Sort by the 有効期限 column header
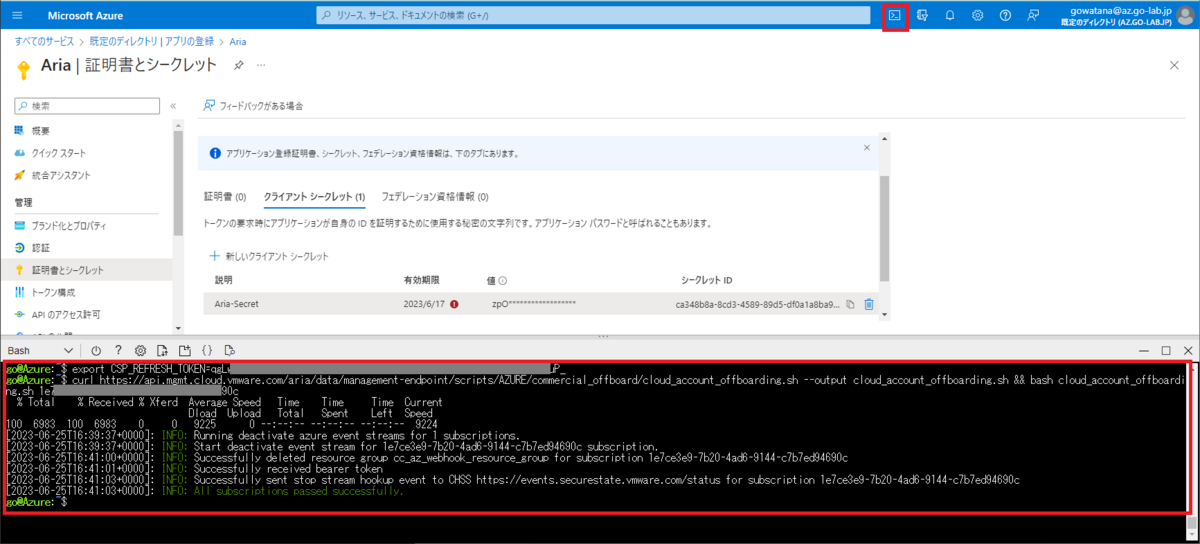Image resolution: width=1200 pixels, height=544 pixels. tap(421, 281)
